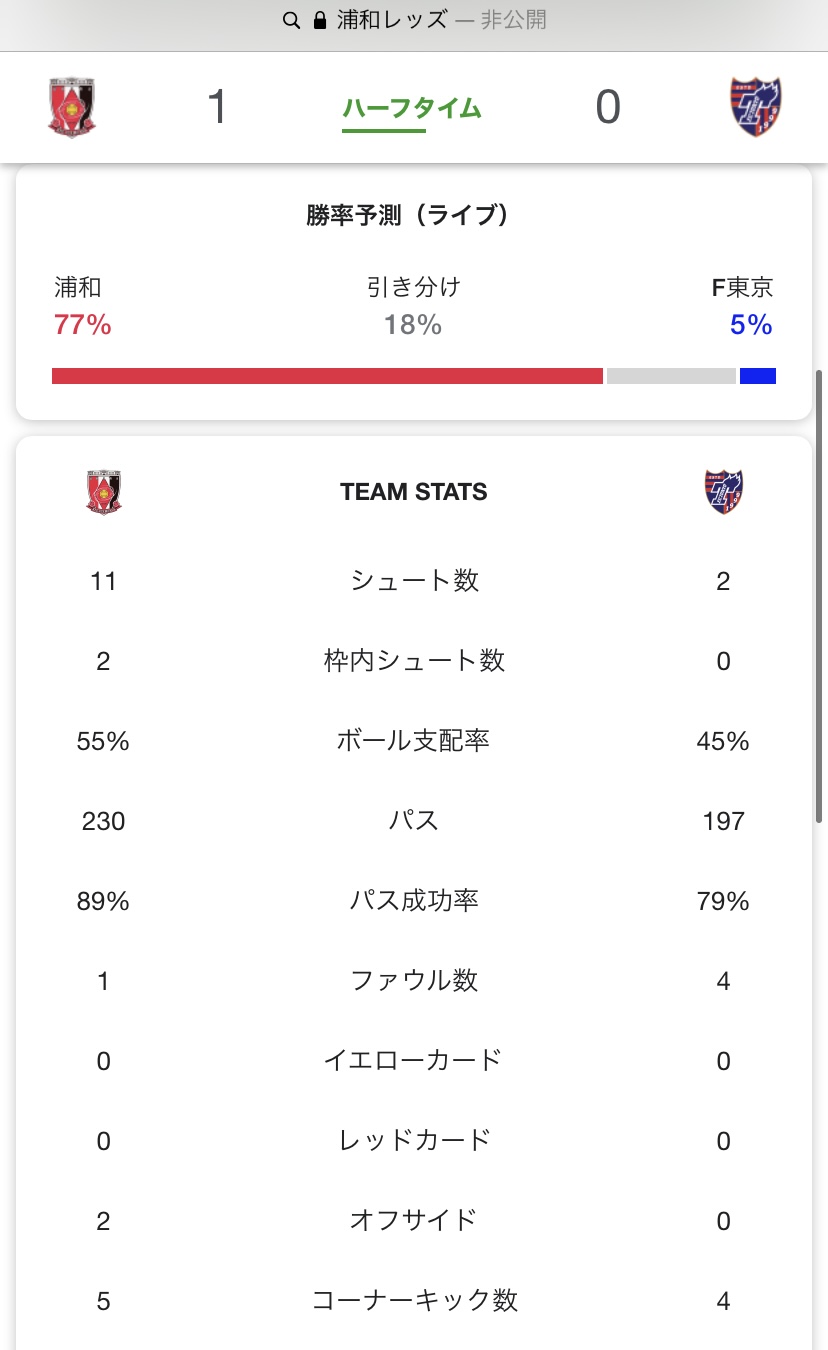
Task: Click the search magnifier icon in address bar
Action: click(291, 21)
